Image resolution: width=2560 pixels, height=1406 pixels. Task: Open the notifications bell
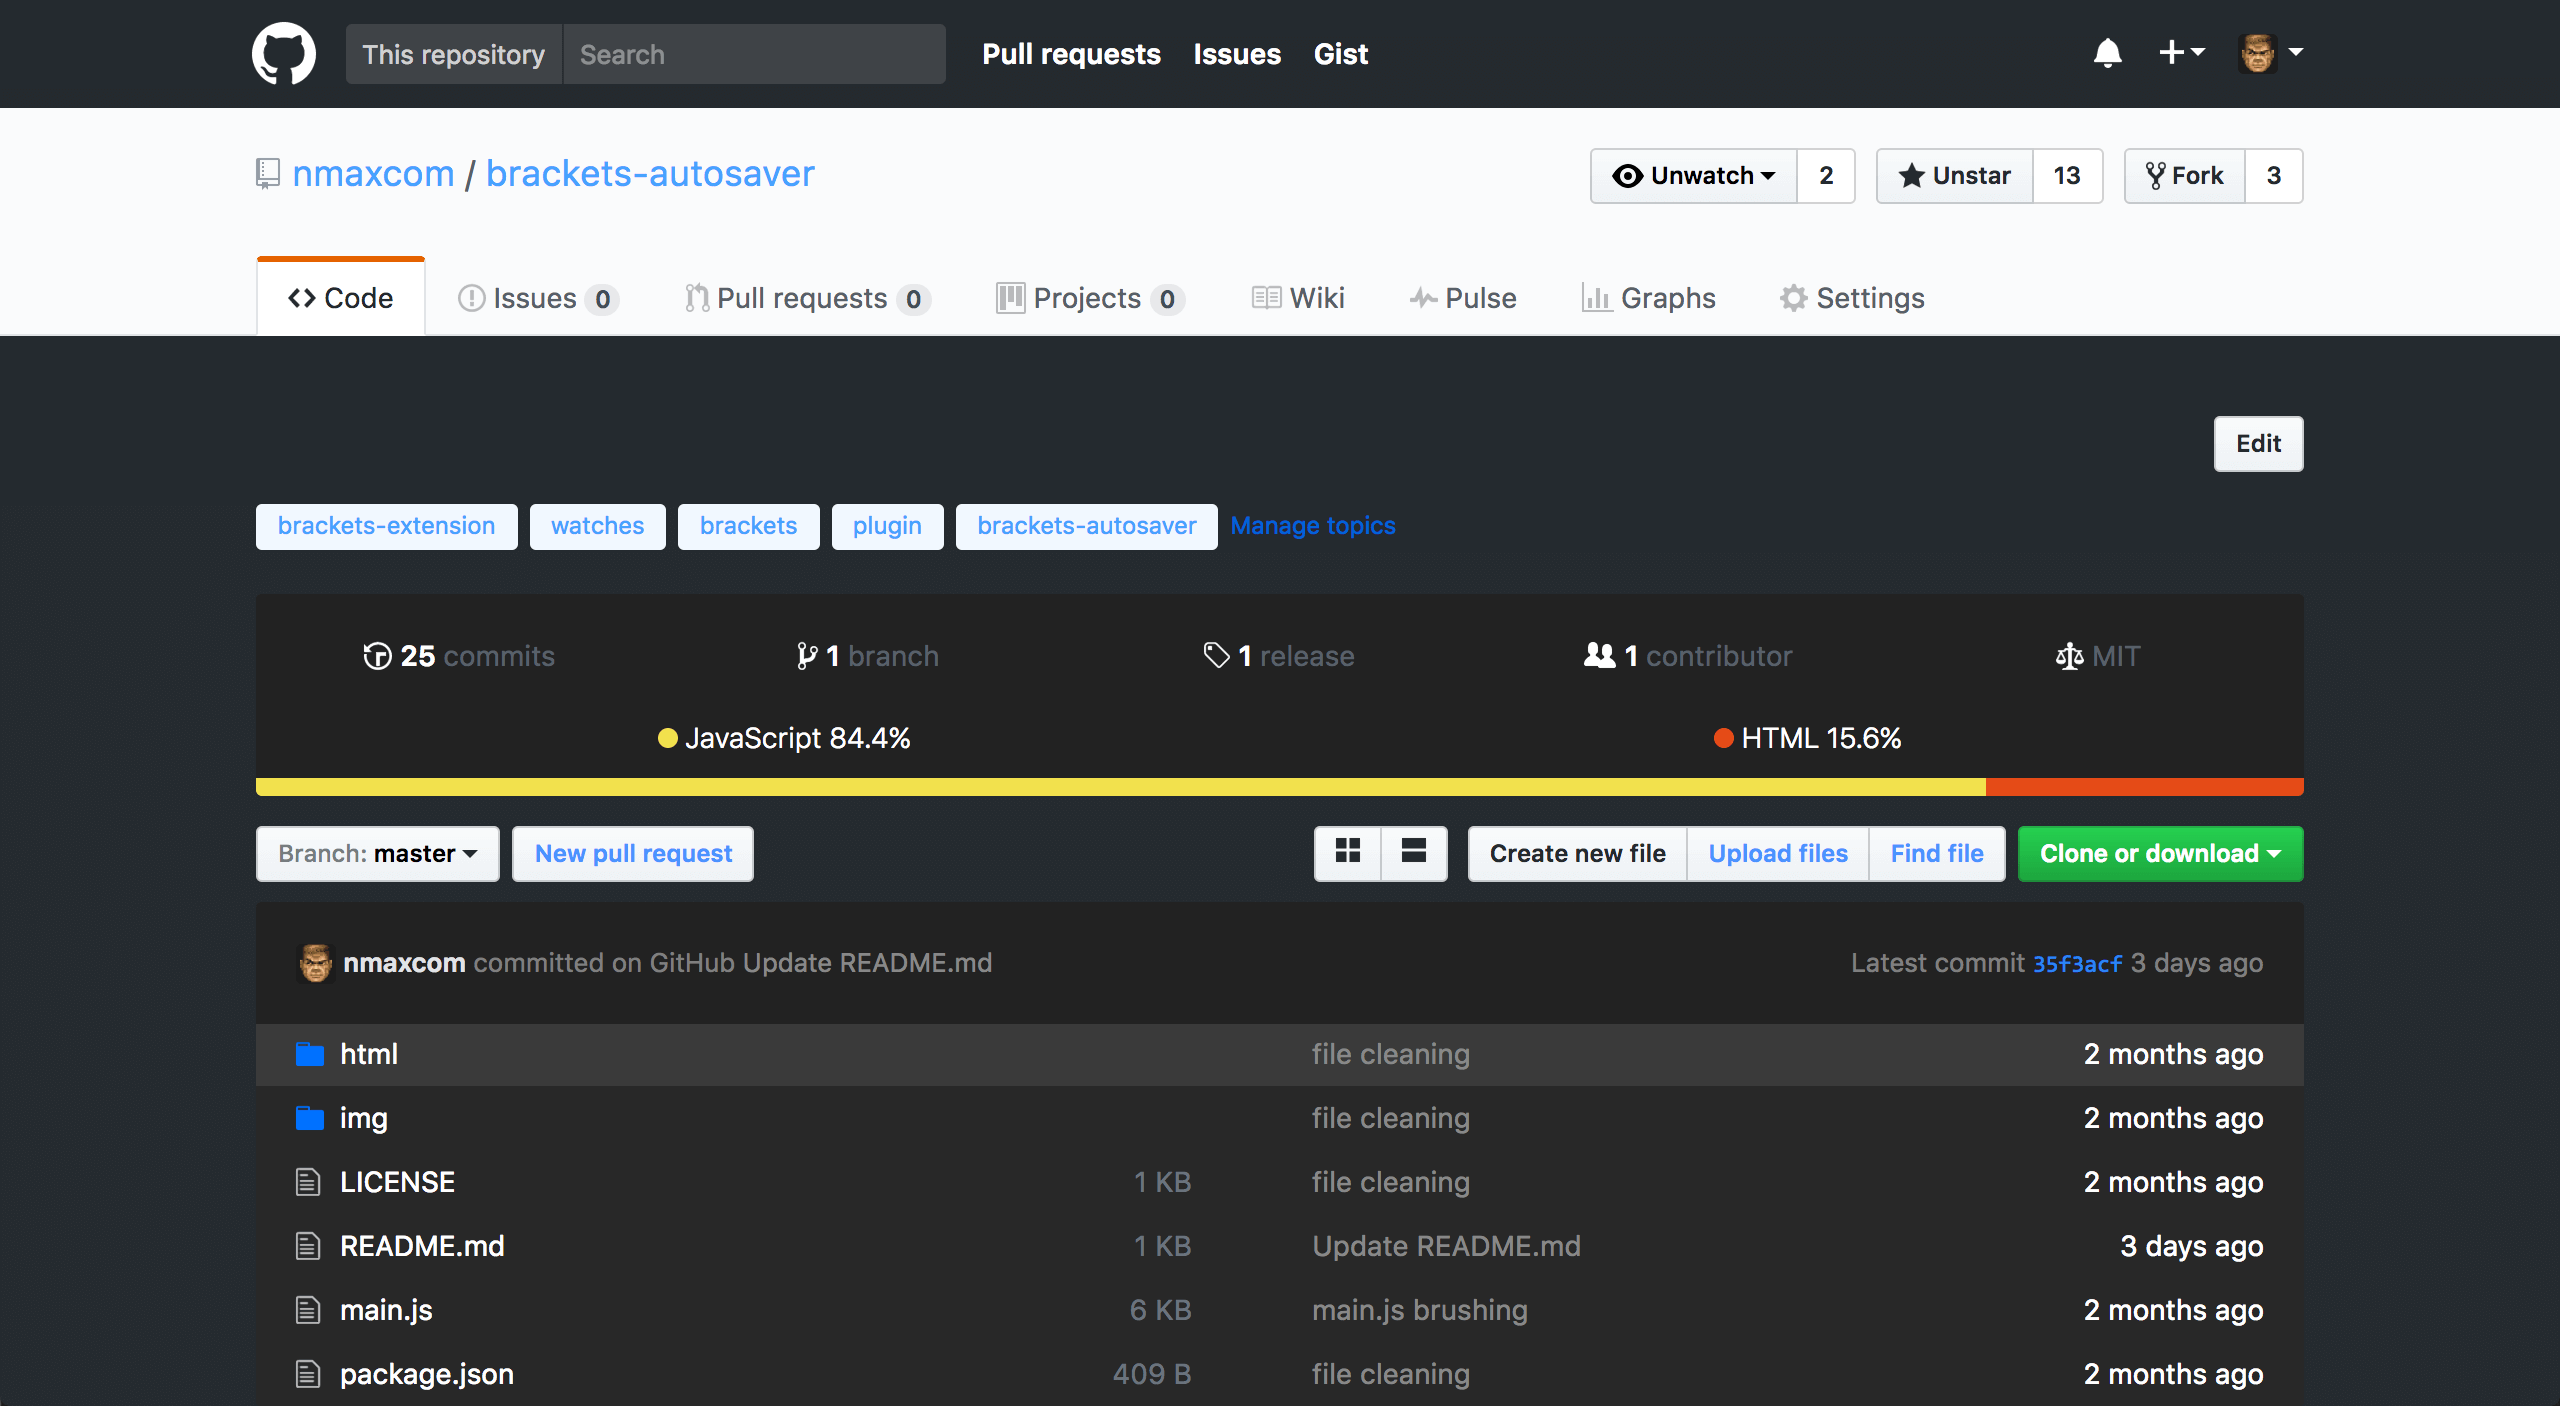point(2107,53)
